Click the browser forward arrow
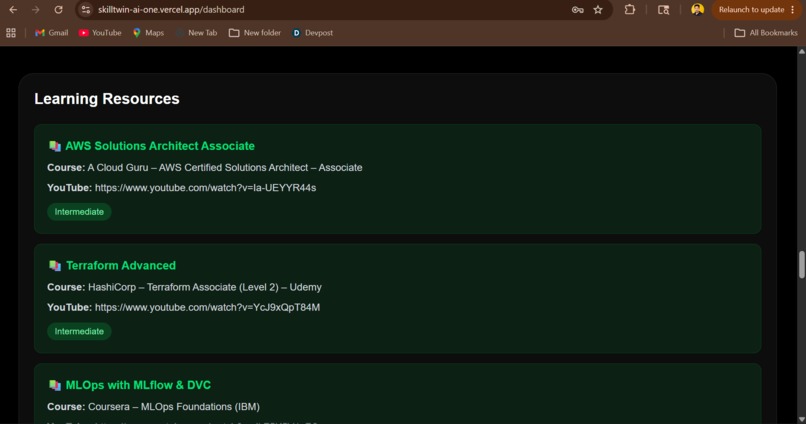The height and width of the screenshot is (424, 806). pyautogui.click(x=35, y=10)
